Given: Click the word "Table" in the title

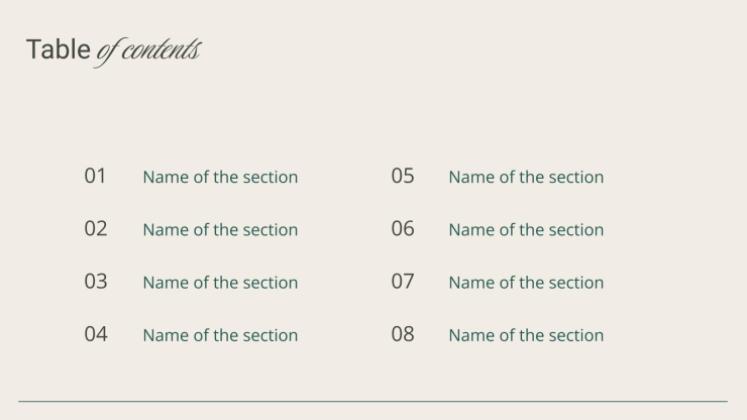Looking at the screenshot, I should [x=58, y=49].
